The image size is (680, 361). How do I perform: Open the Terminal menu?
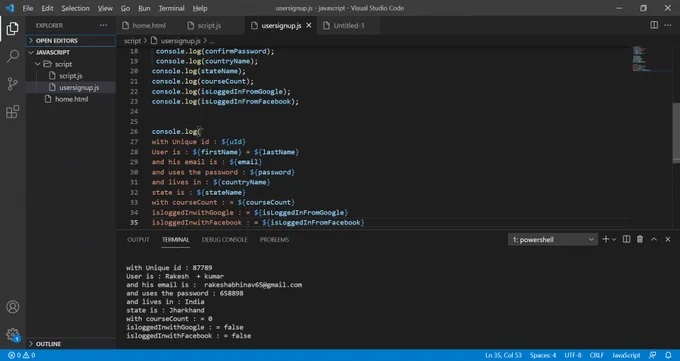(x=171, y=8)
